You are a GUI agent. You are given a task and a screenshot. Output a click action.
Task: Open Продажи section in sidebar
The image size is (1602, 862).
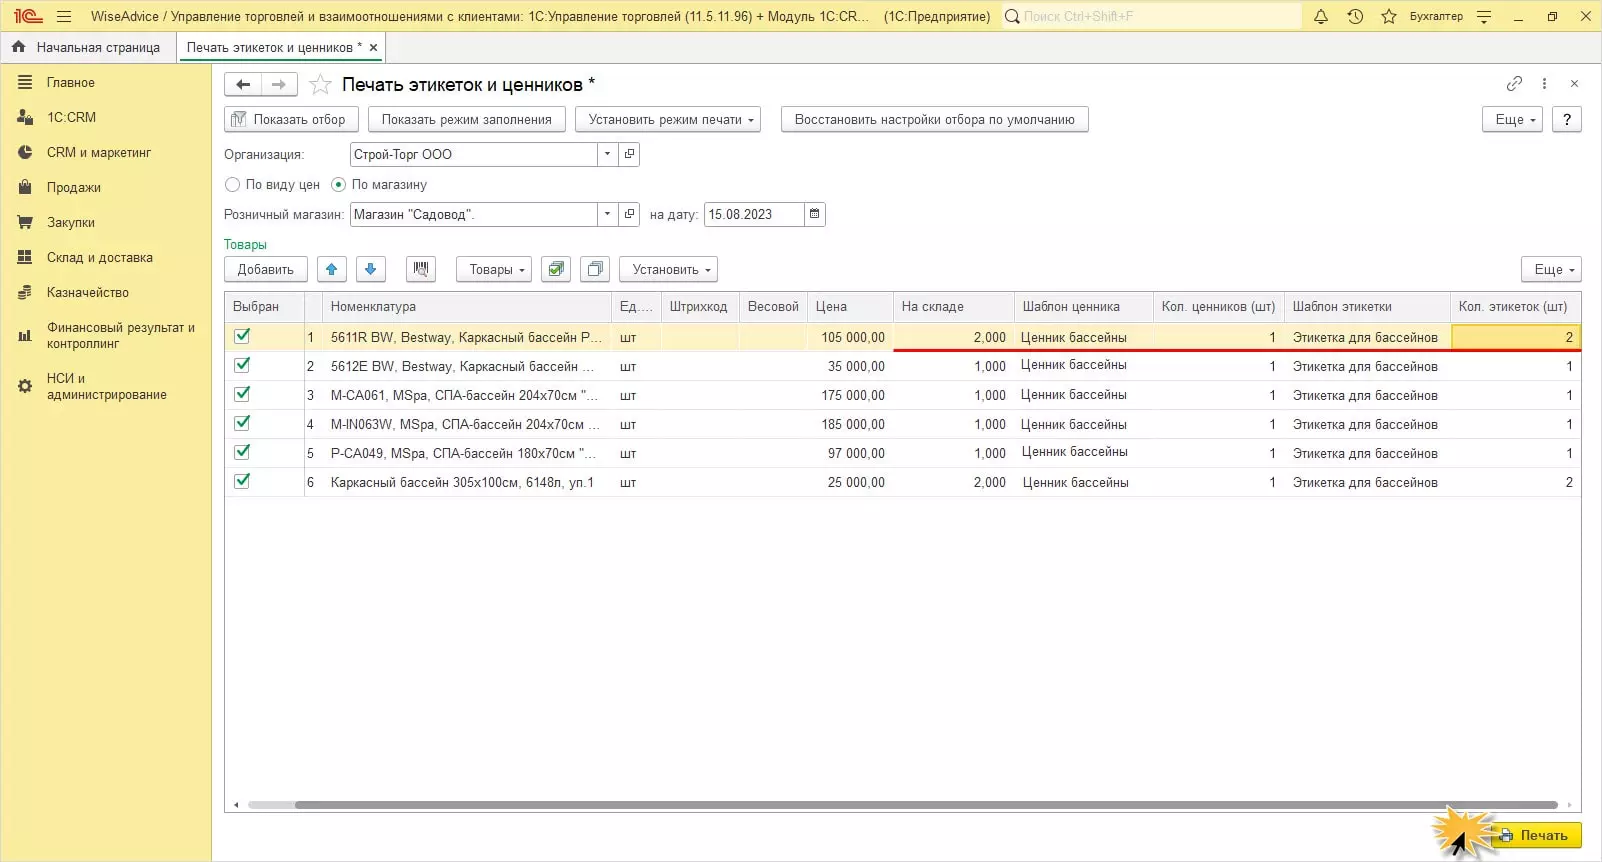pos(73,187)
